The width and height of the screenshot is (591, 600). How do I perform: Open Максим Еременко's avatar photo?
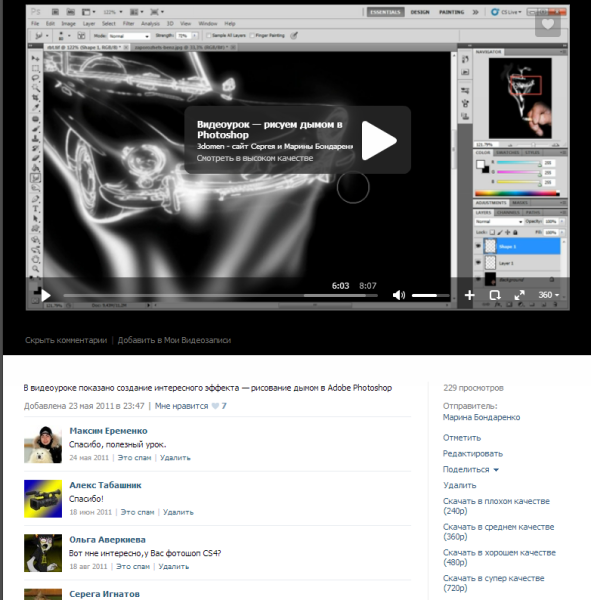coord(43,444)
